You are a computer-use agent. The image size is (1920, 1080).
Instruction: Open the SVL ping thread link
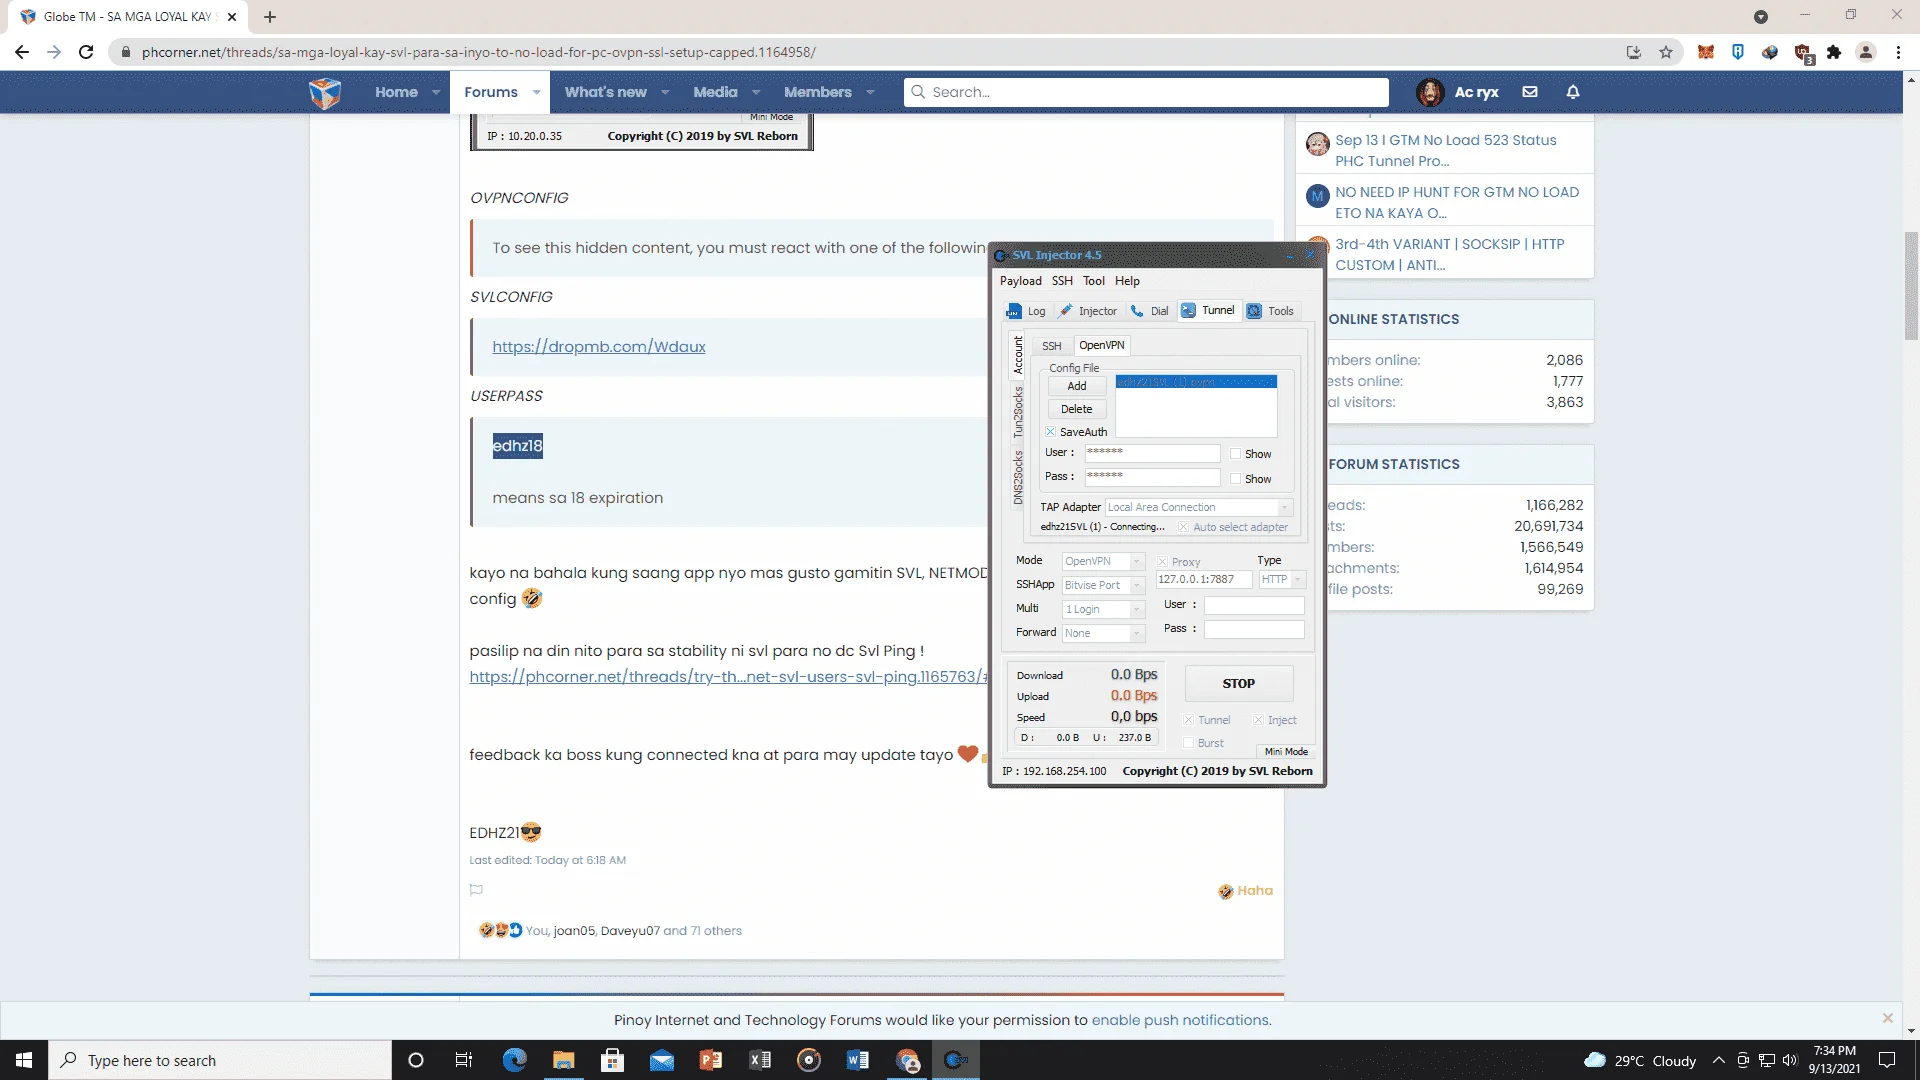tap(728, 677)
